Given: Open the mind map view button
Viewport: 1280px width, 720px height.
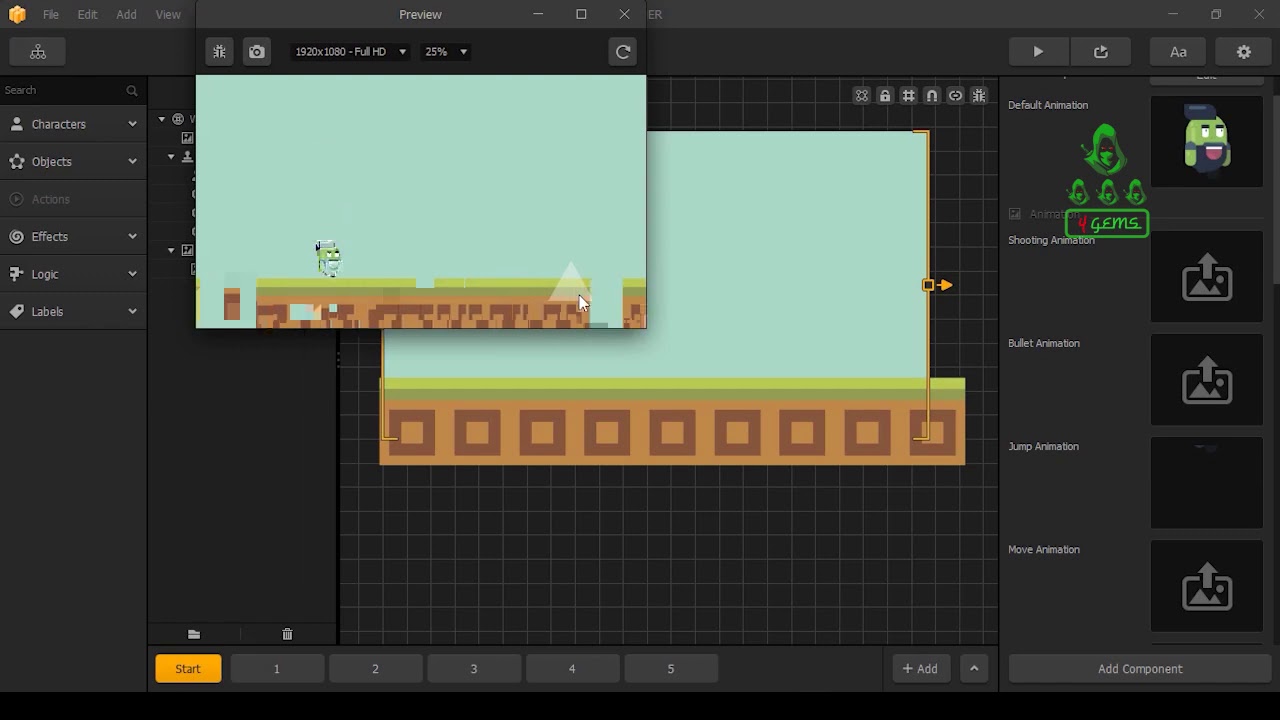Looking at the screenshot, I should [x=38, y=52].
